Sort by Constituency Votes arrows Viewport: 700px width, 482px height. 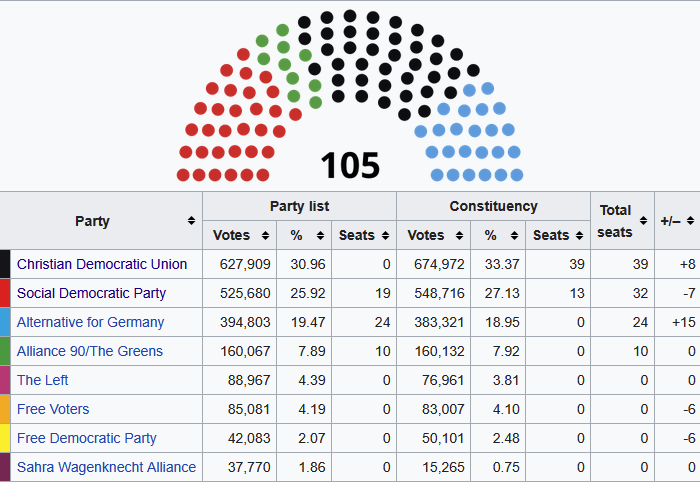point(459,235)
